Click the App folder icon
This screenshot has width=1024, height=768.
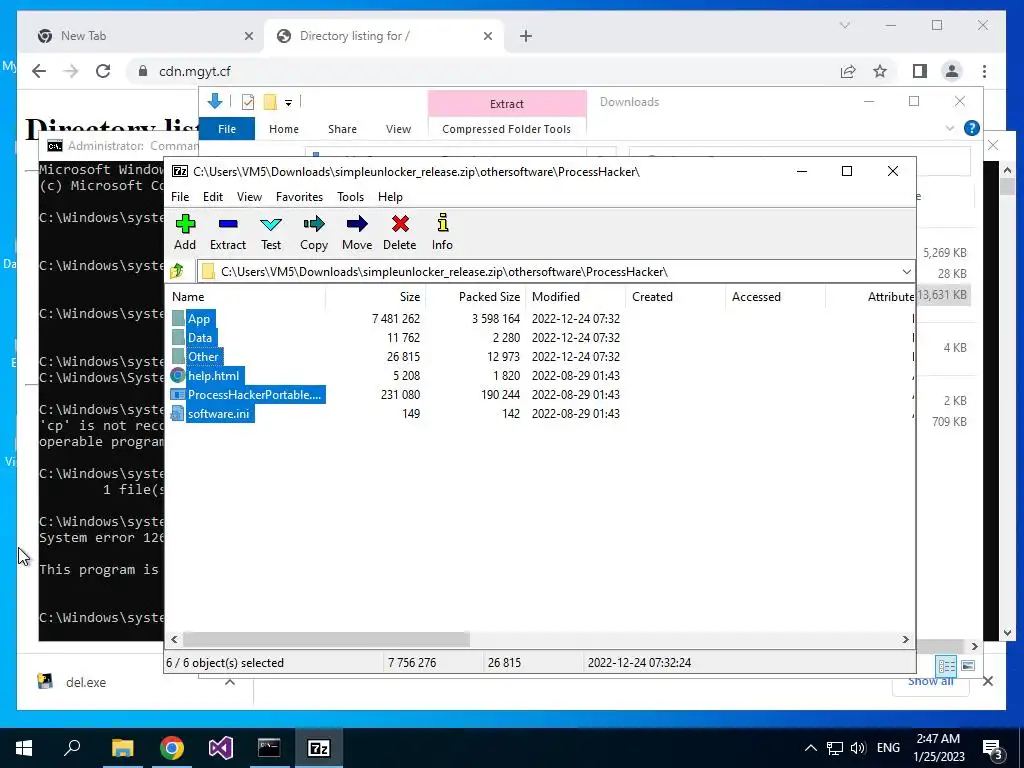point(178,319)
